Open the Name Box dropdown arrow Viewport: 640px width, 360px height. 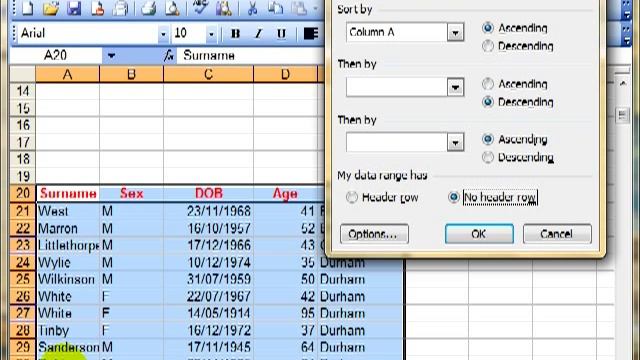coord(111,56)
